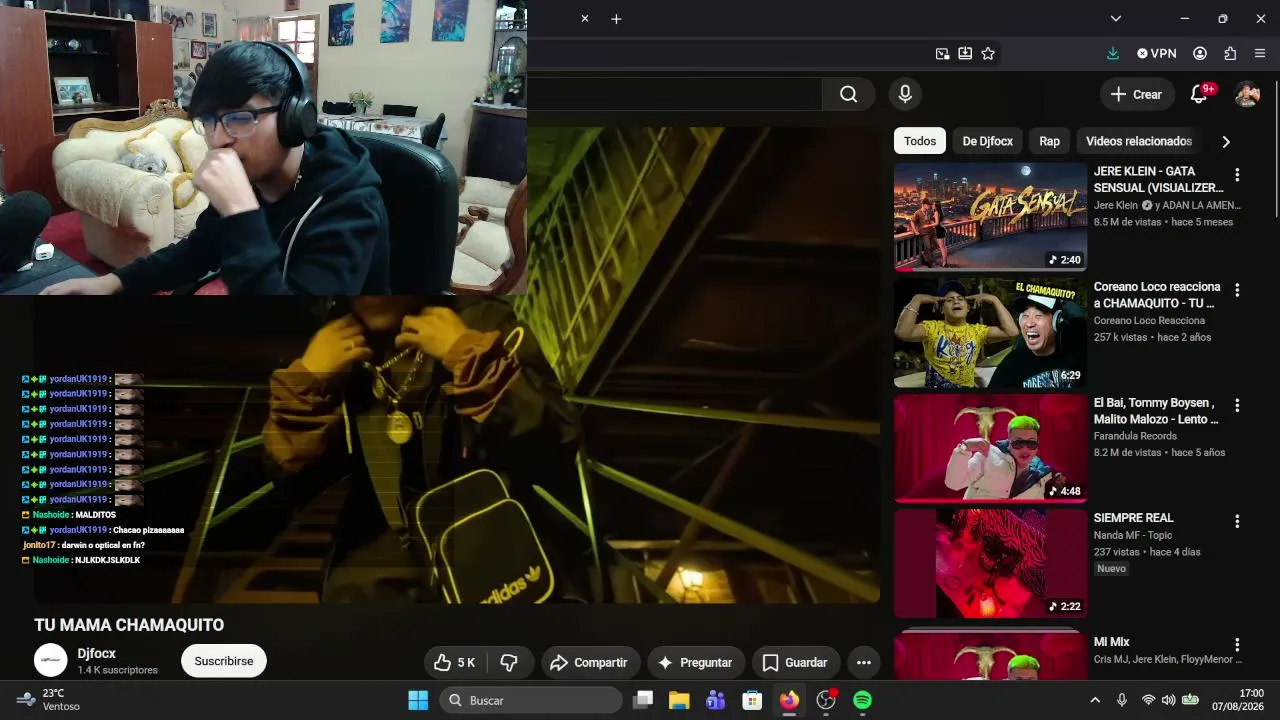Close the current browser tab
Screen dimensions: 1280x720
[585, 19]
